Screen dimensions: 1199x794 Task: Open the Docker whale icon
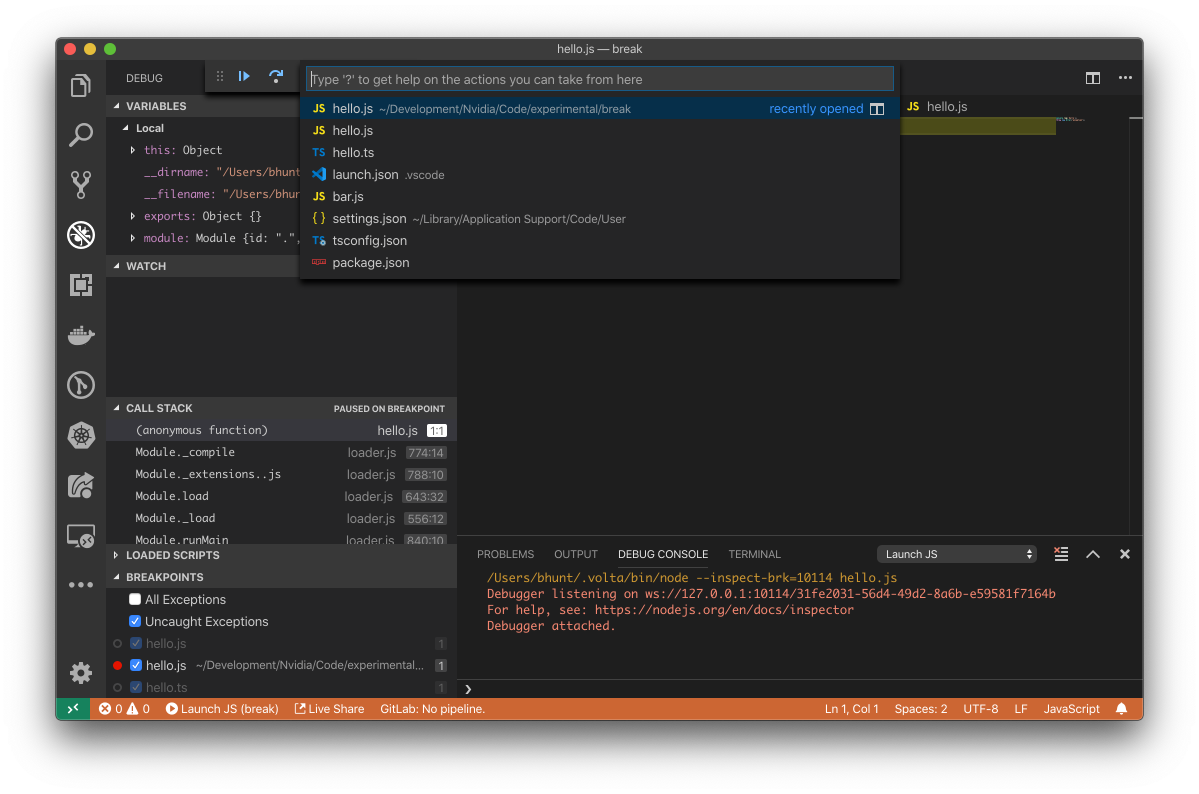[80, 335]
